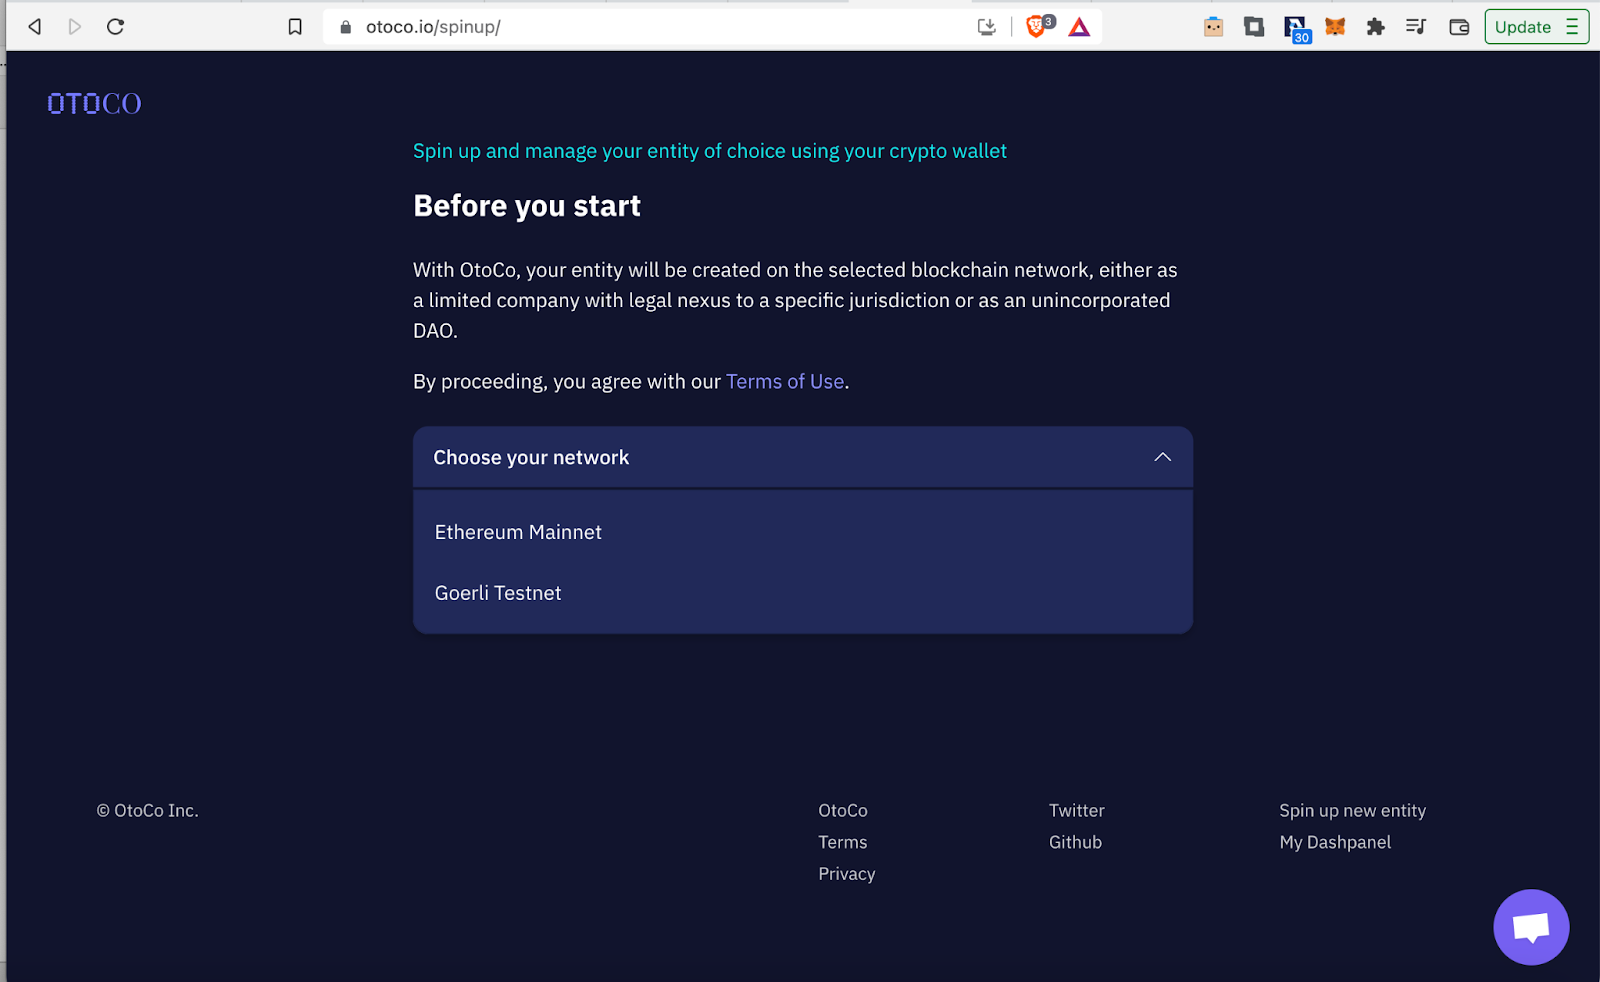Select Goerli Testnet network option
Viewport: 1600px width, 982px height.
(498, 593)
